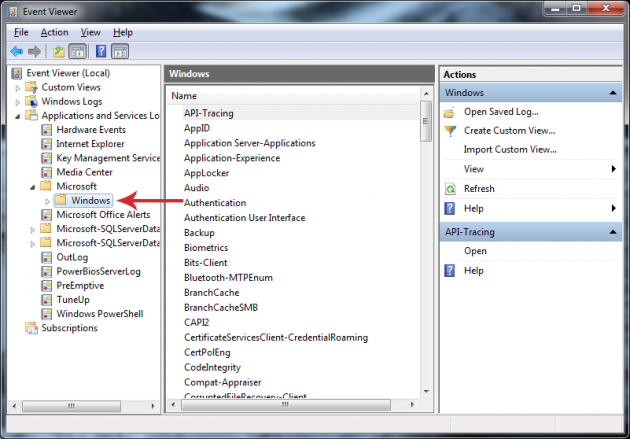Collapse the Applications and Services Logs node
Viewport: 630px width, 439px height.
18,116
